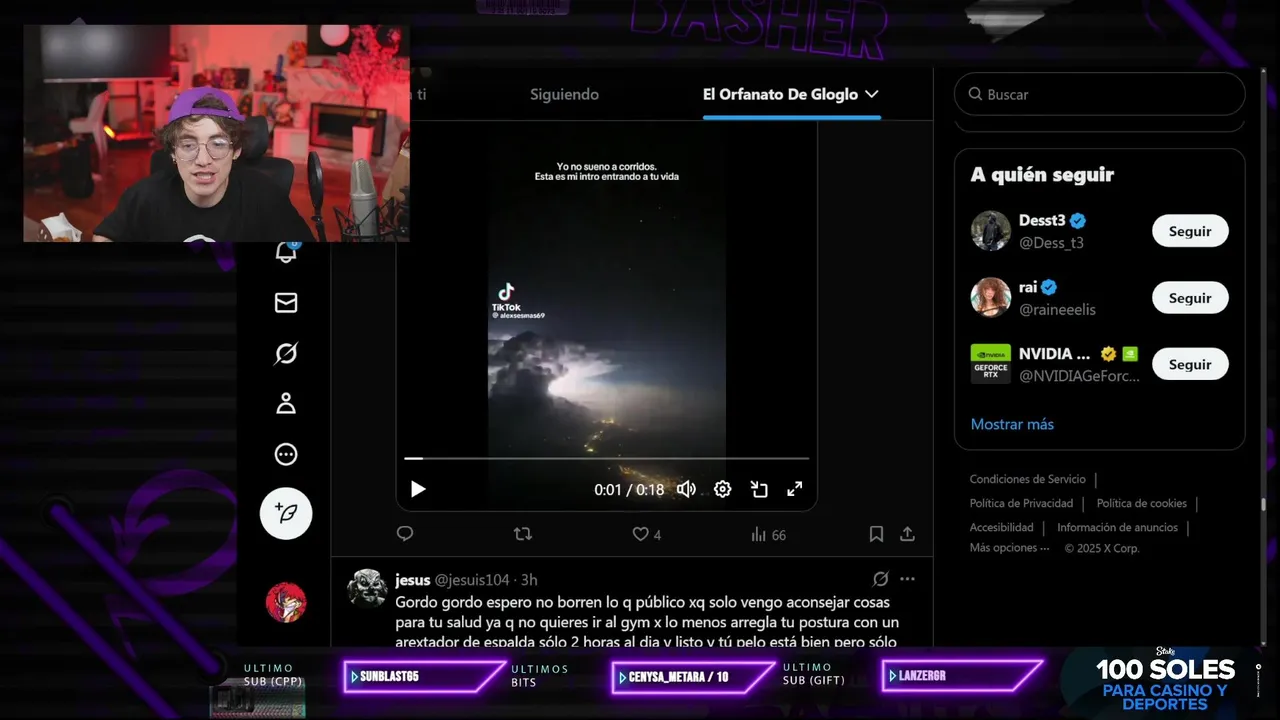The width and height of the screenshot is (1280, 720).
Task: Select El Orfanato De Gloglo tab
Action: [780, 94]
